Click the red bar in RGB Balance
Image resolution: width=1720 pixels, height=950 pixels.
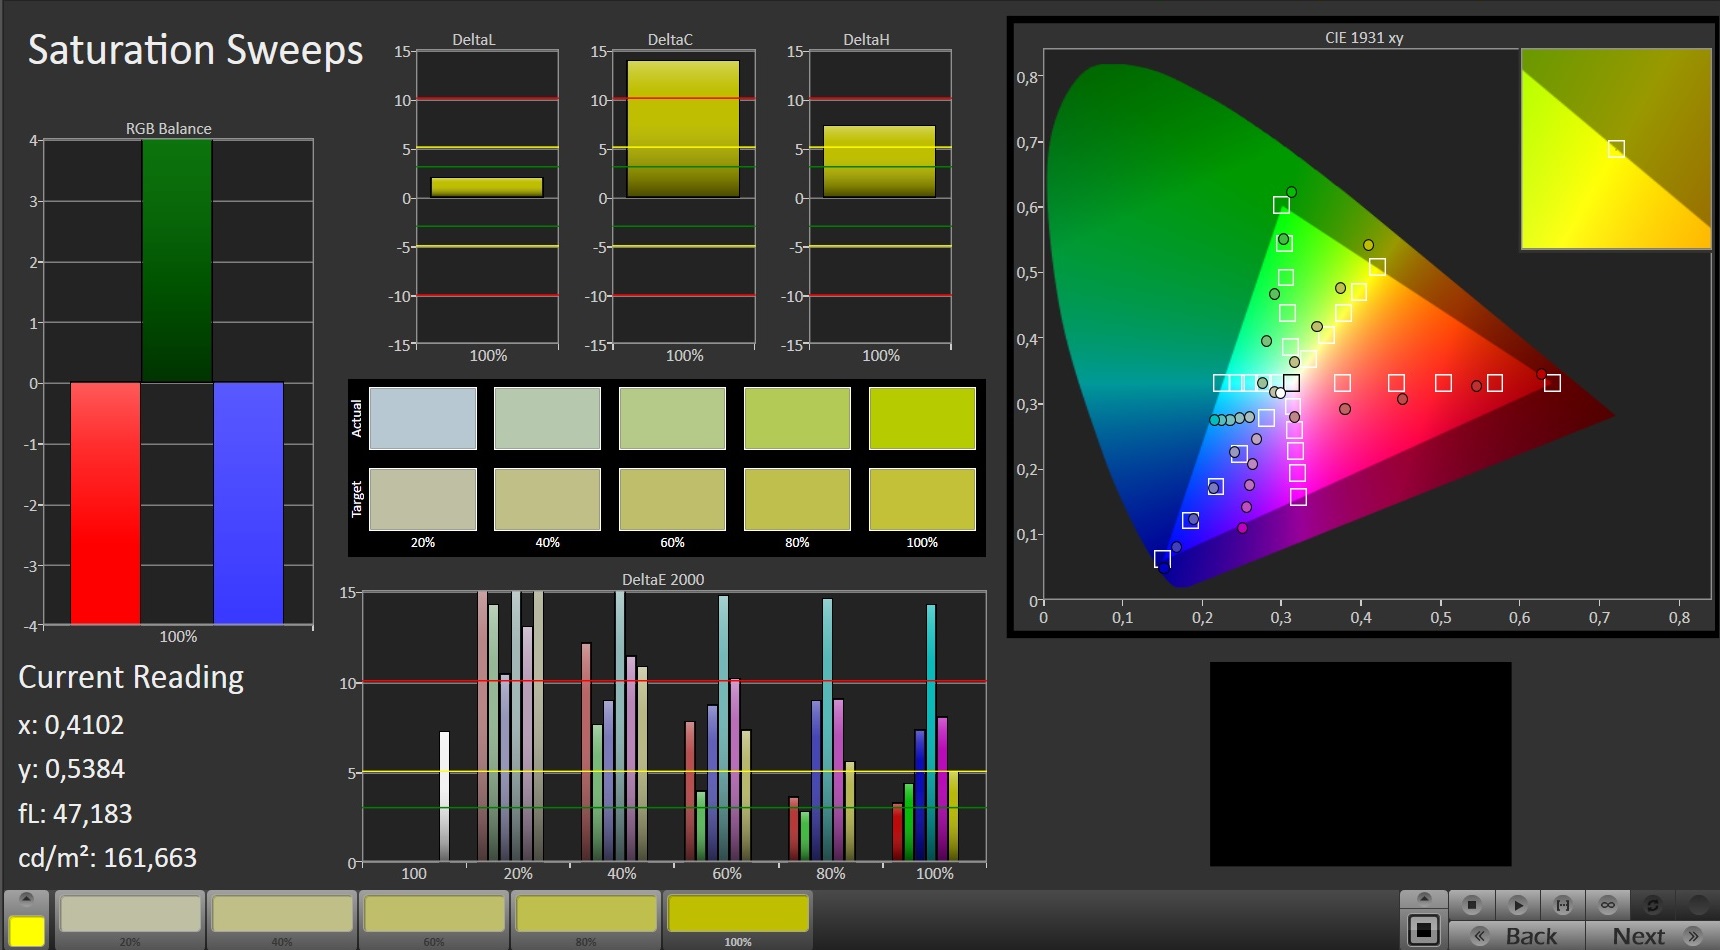click(105, 503)
